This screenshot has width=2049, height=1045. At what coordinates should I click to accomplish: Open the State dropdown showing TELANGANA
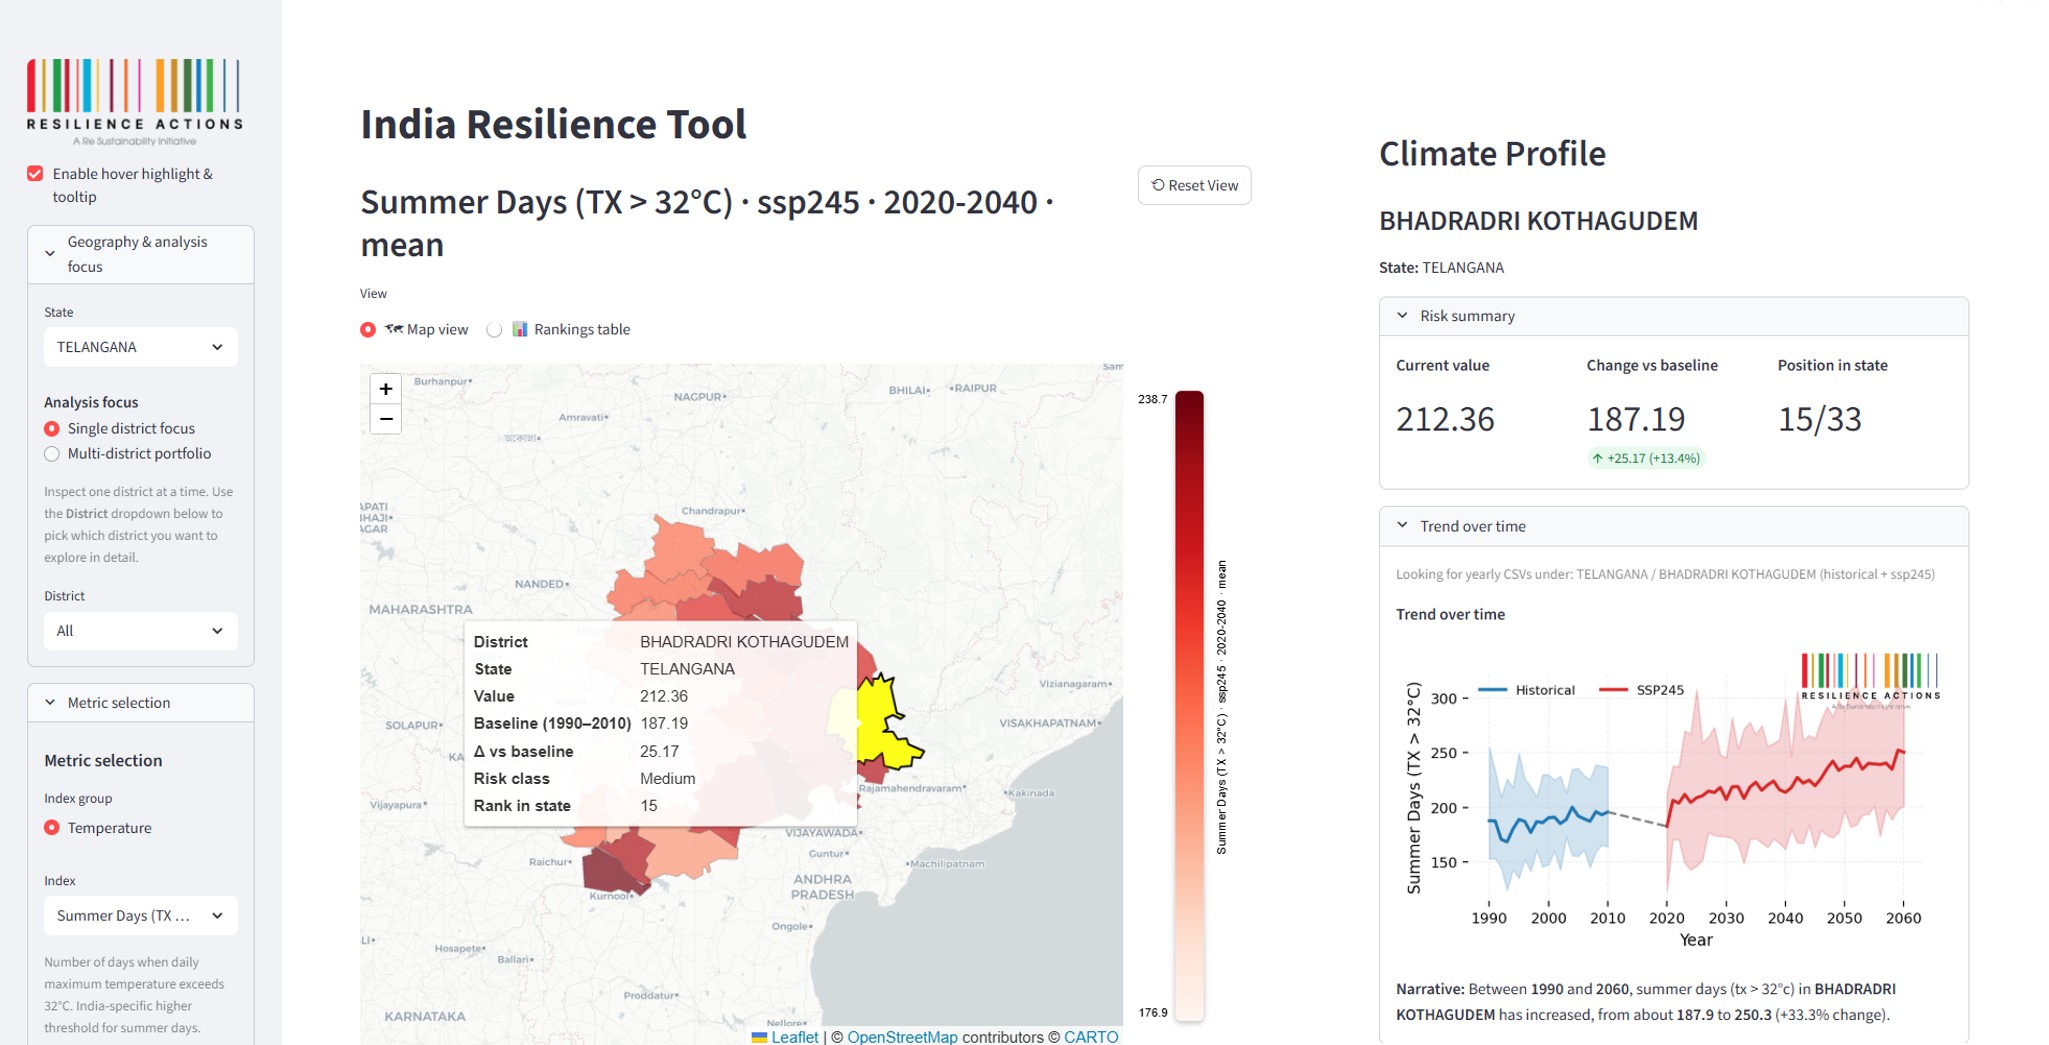pyautogui.click(x=140, y=347)
